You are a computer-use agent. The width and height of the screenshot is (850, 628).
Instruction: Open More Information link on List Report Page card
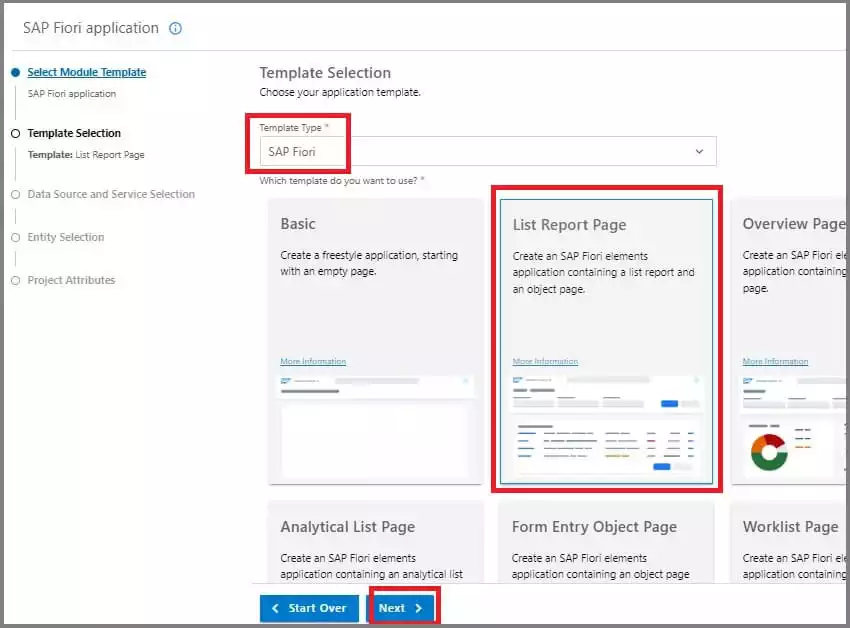pyautogui.click(x=545, y=361)
